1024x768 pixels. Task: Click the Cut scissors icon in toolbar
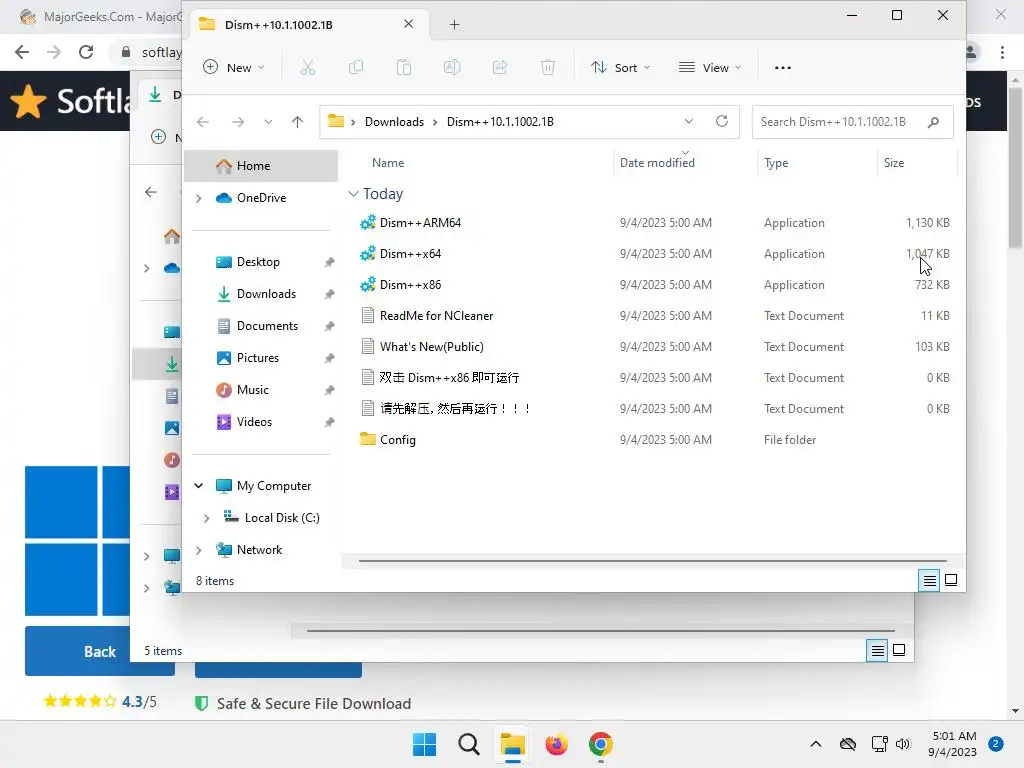[308, 67]
